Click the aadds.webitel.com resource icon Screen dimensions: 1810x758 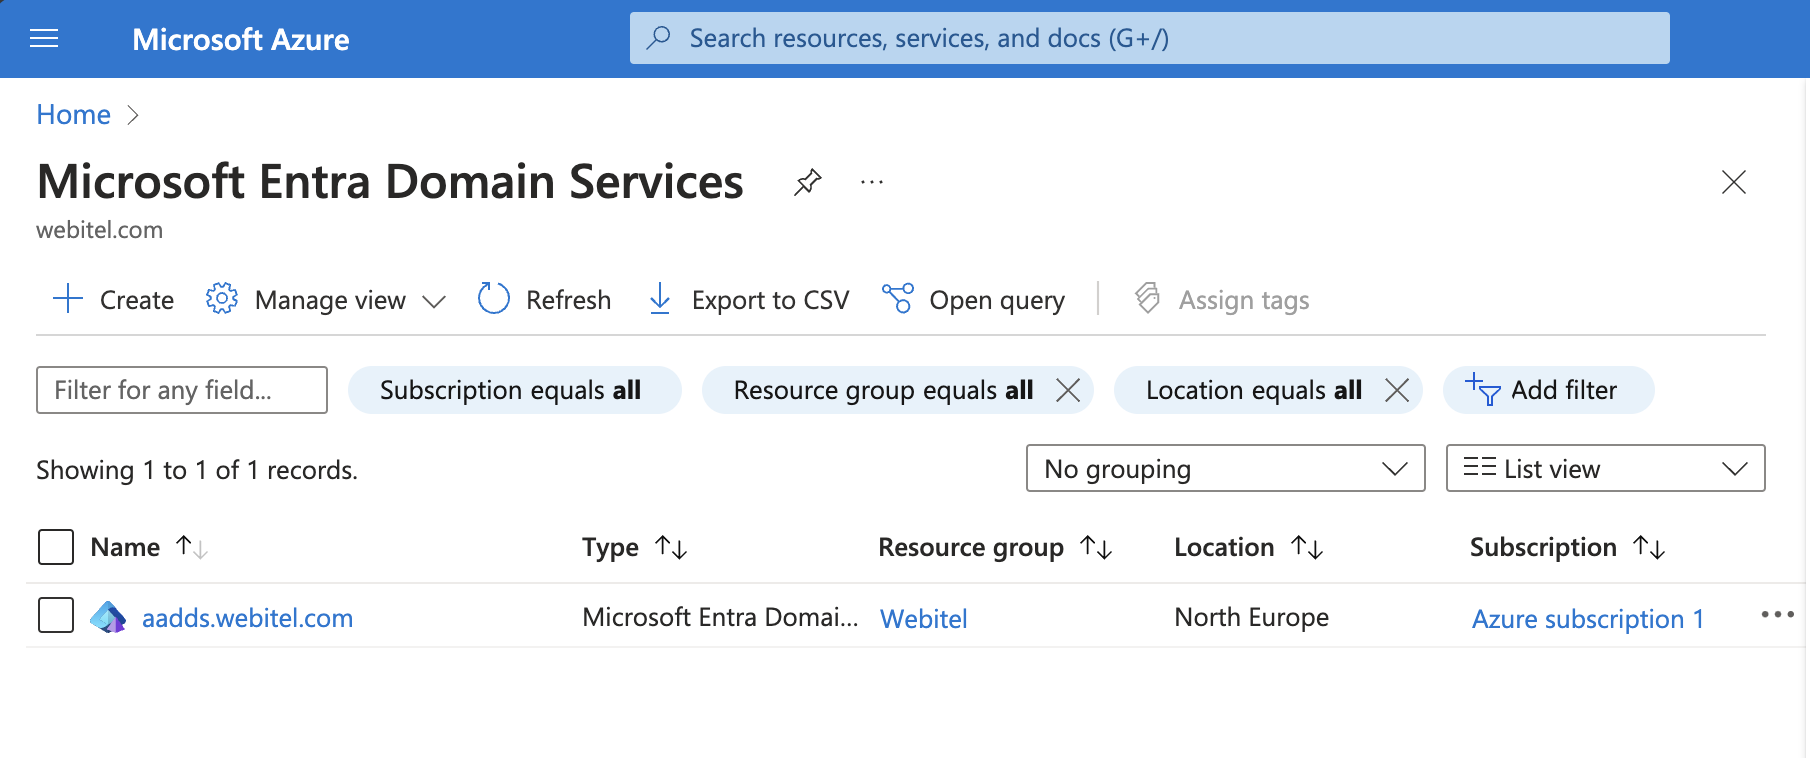click(108, 617)
